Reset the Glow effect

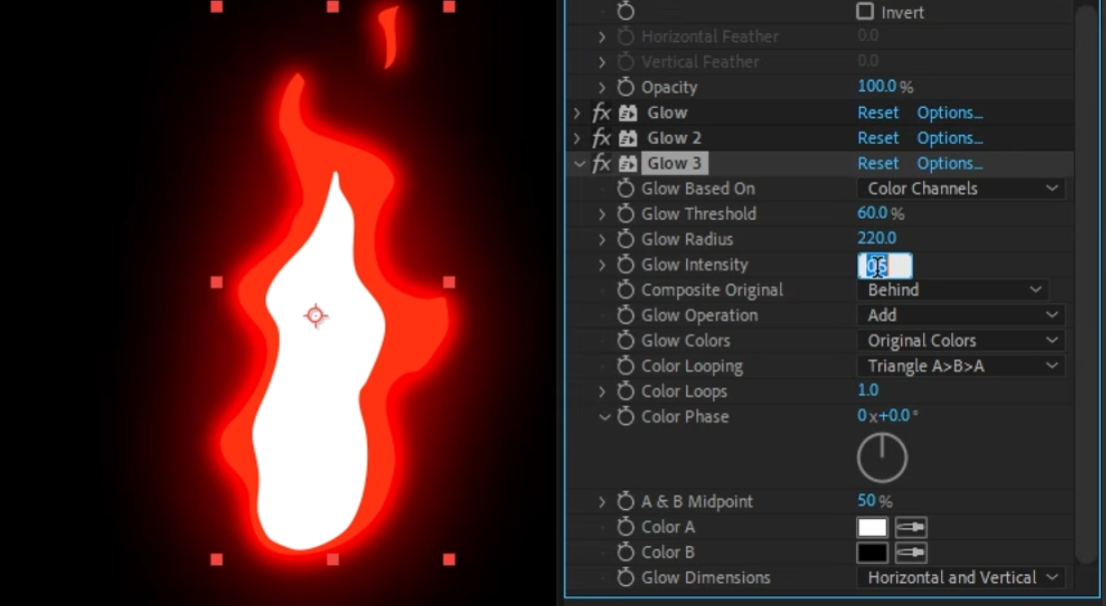point(878,113)
